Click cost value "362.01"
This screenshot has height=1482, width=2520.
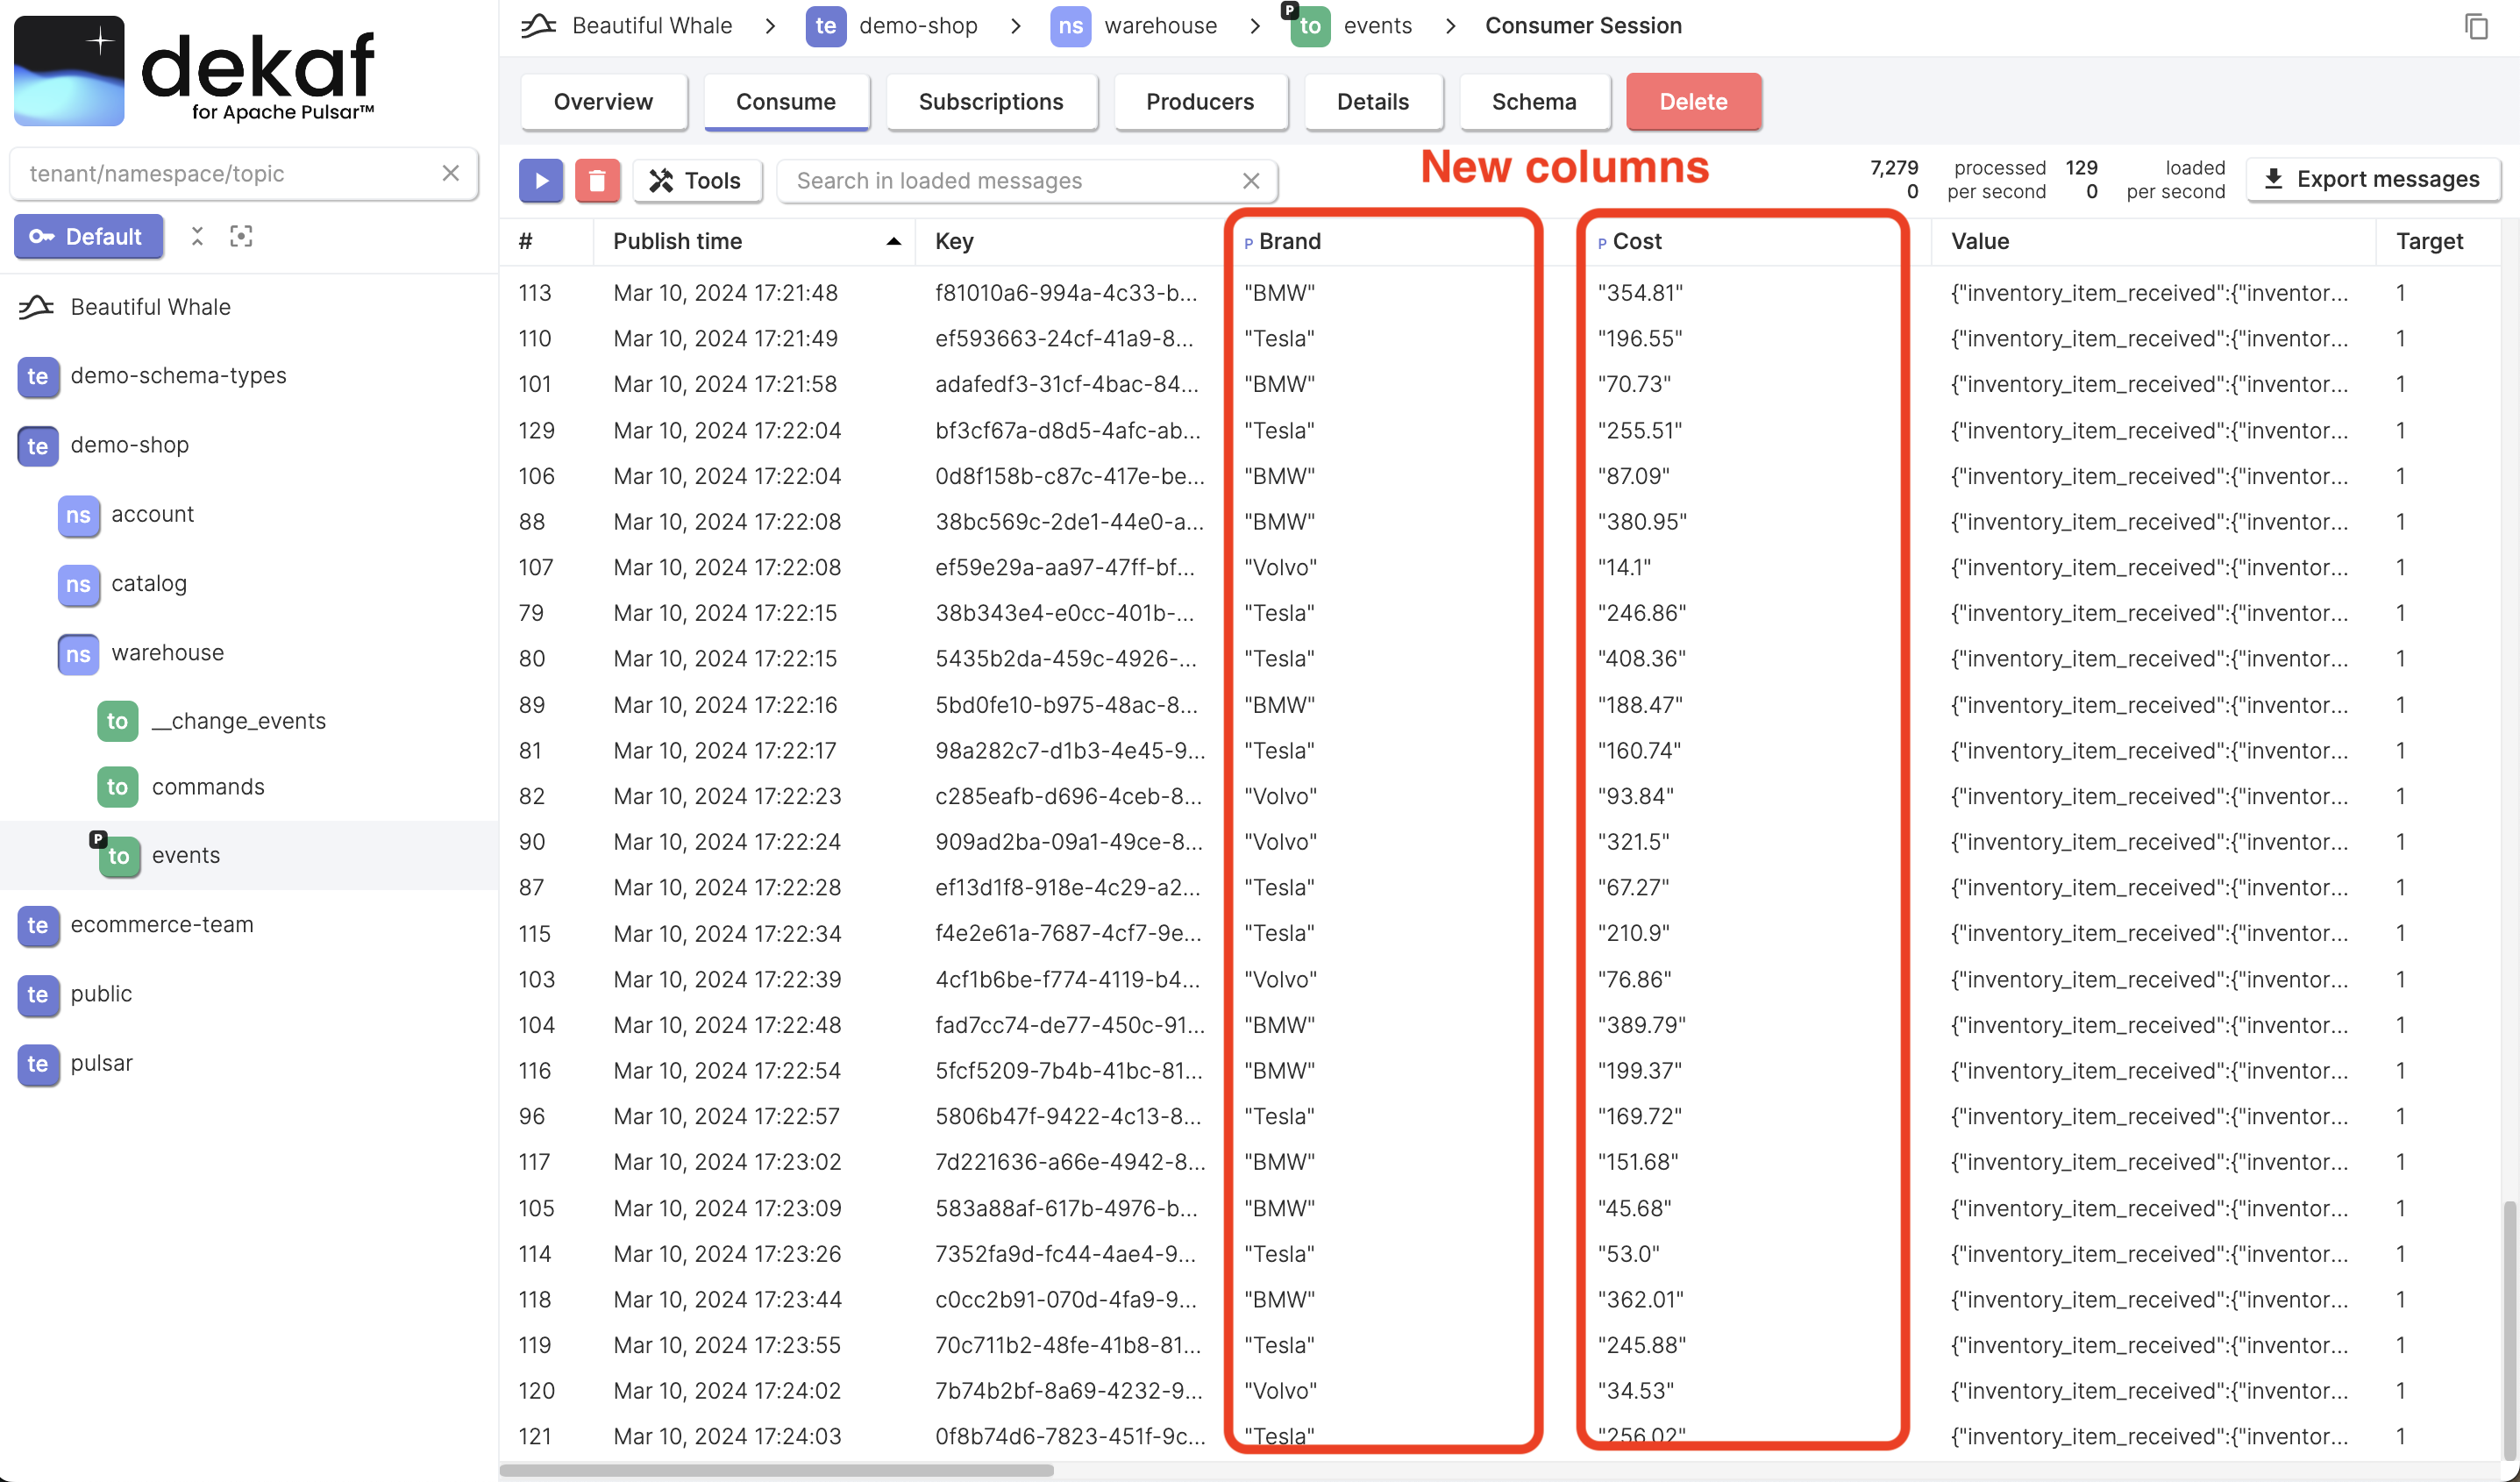point(1640,1300)
